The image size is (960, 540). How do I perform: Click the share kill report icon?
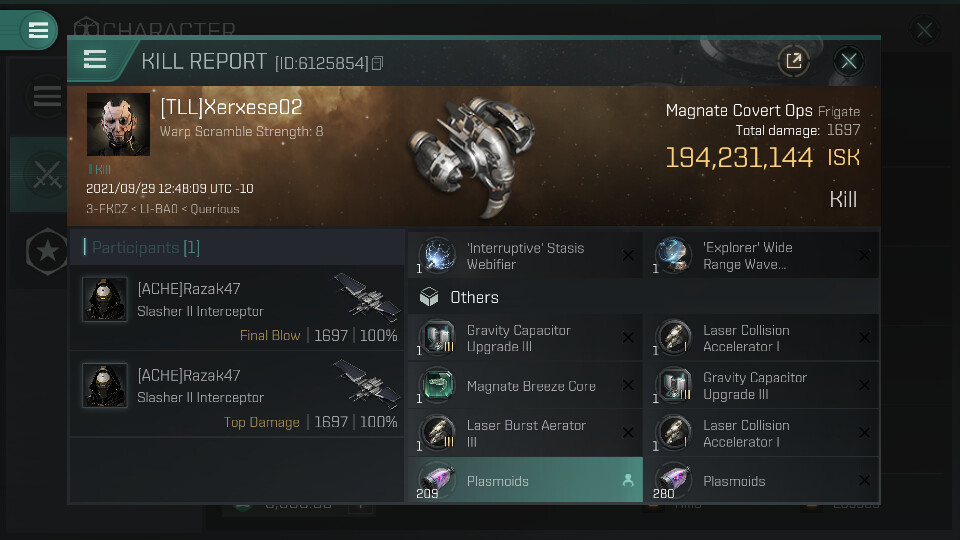click(x=793, y=61)
